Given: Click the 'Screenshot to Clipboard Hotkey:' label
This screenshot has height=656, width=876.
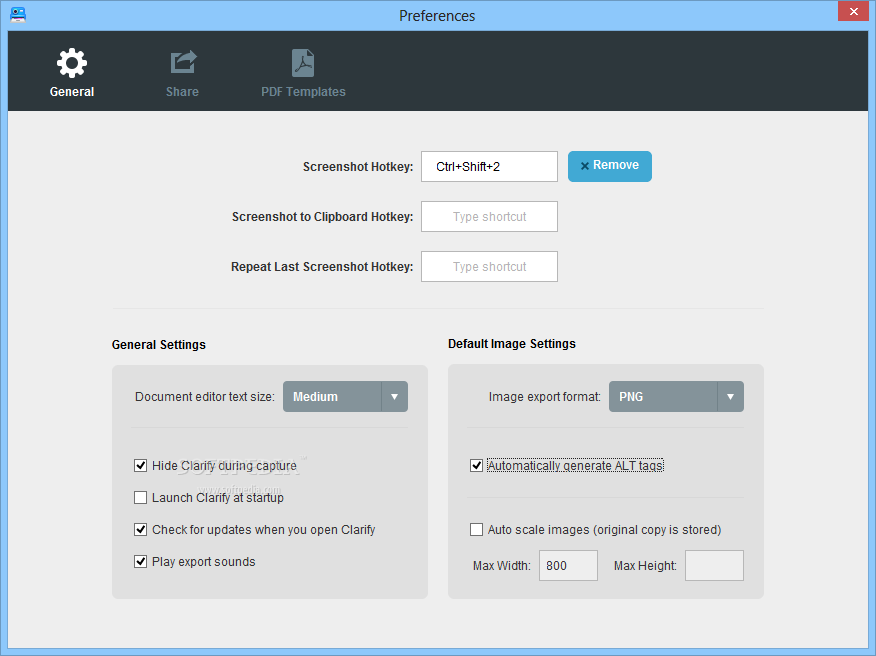Looking at the screenshot, I should [x=322, y=217].
